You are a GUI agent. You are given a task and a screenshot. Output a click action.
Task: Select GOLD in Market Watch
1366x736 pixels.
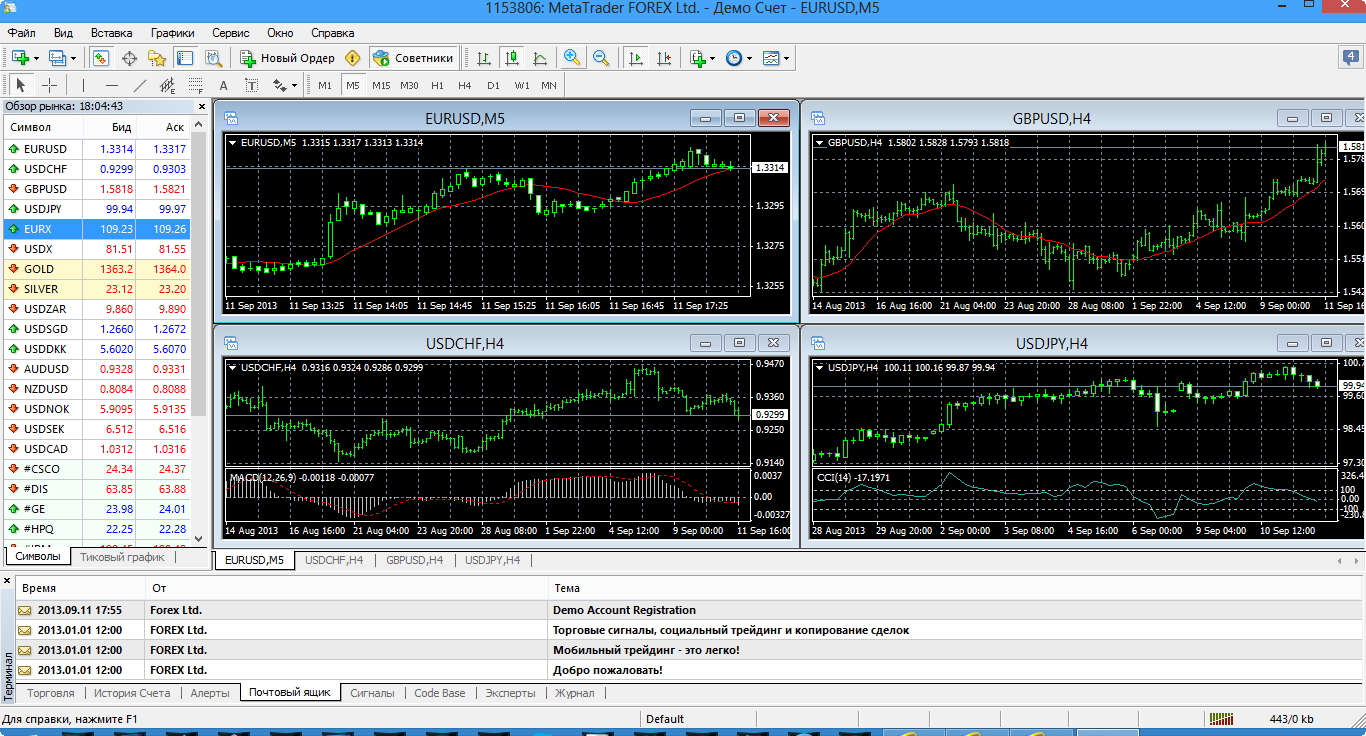tap(97, 269)
